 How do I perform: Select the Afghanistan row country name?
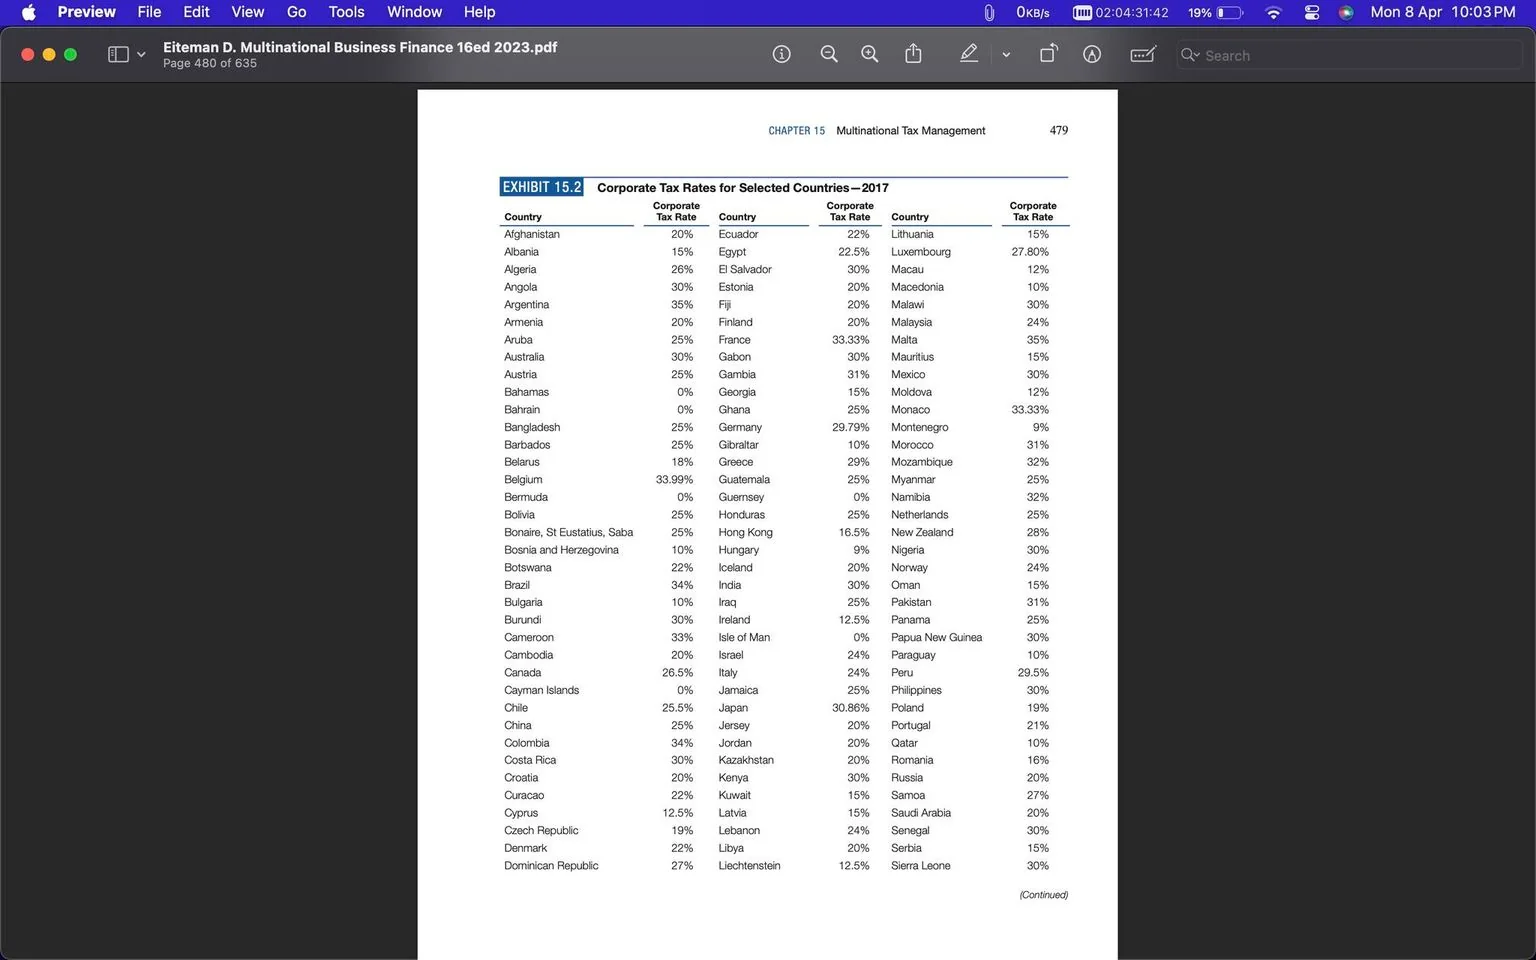click(x=532, y=234)
